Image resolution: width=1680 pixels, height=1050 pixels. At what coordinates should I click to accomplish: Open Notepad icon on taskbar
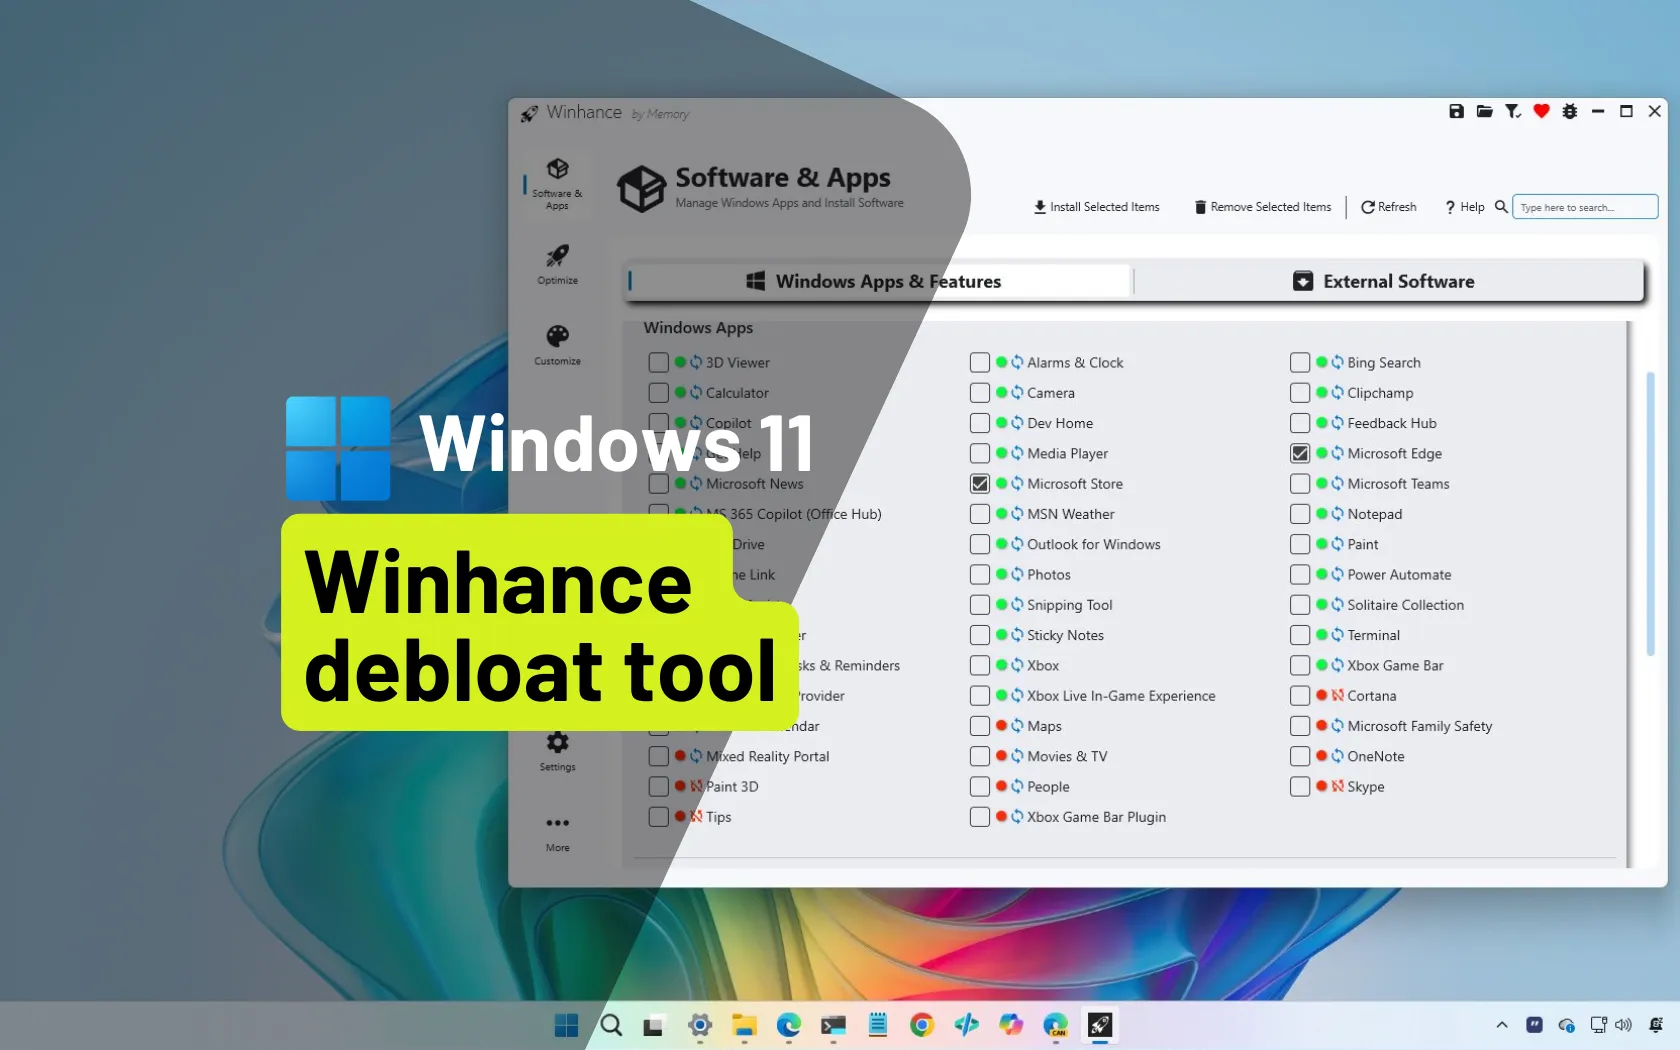(x=877, y=1025)
